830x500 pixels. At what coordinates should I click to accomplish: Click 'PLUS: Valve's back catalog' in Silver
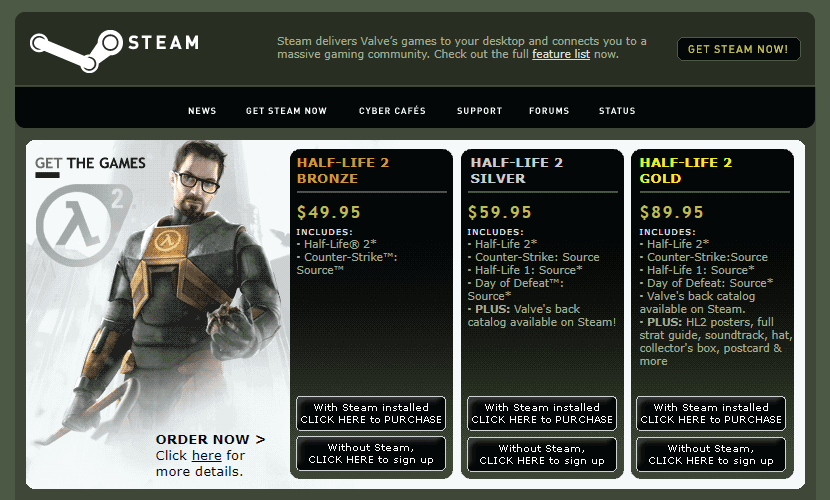[x=542, y=315]
